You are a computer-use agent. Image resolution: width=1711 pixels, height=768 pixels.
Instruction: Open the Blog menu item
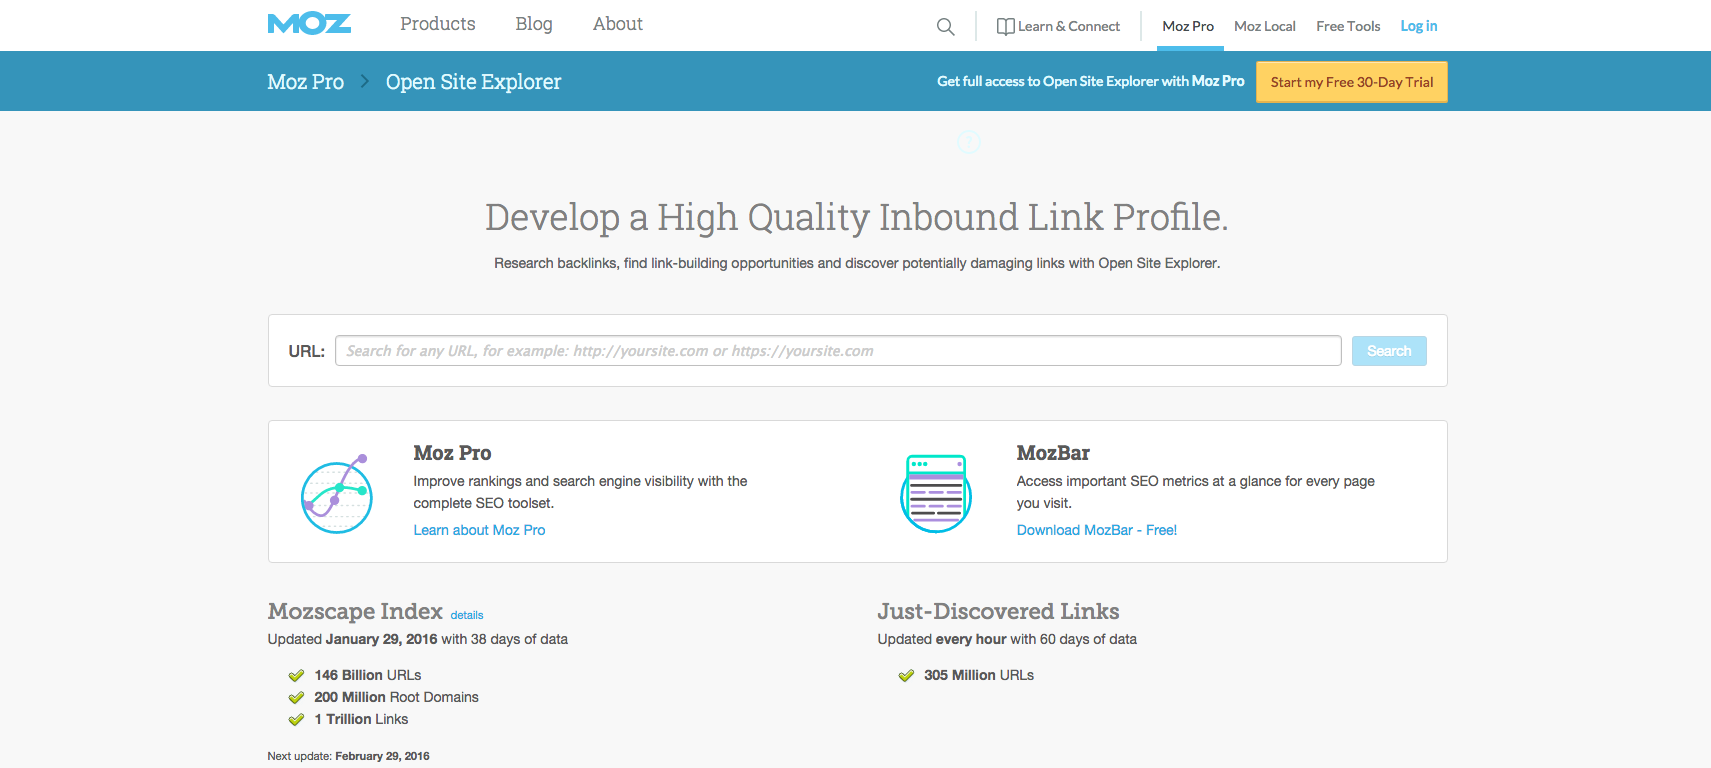click(534, 24)
